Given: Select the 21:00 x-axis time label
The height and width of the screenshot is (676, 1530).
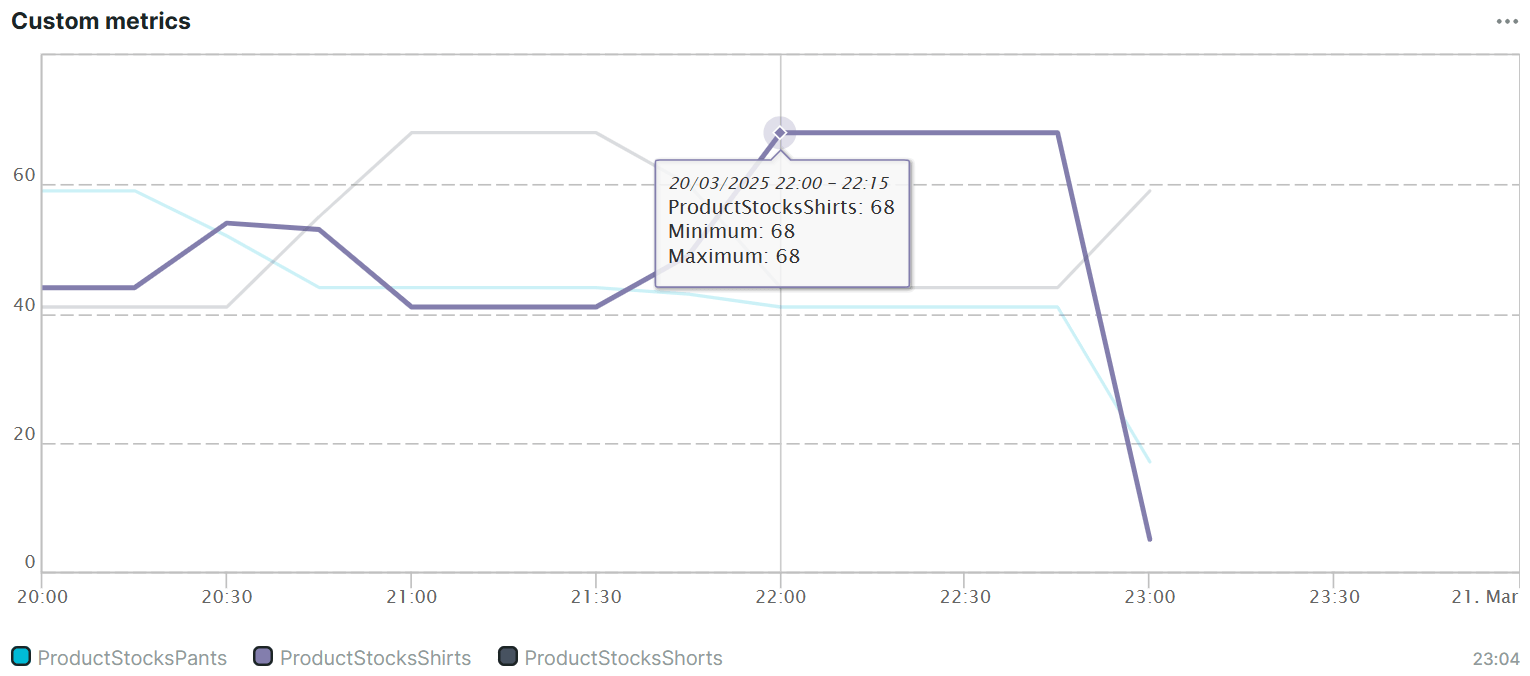Looking at the screenshot, I should (x=411, y=597).
